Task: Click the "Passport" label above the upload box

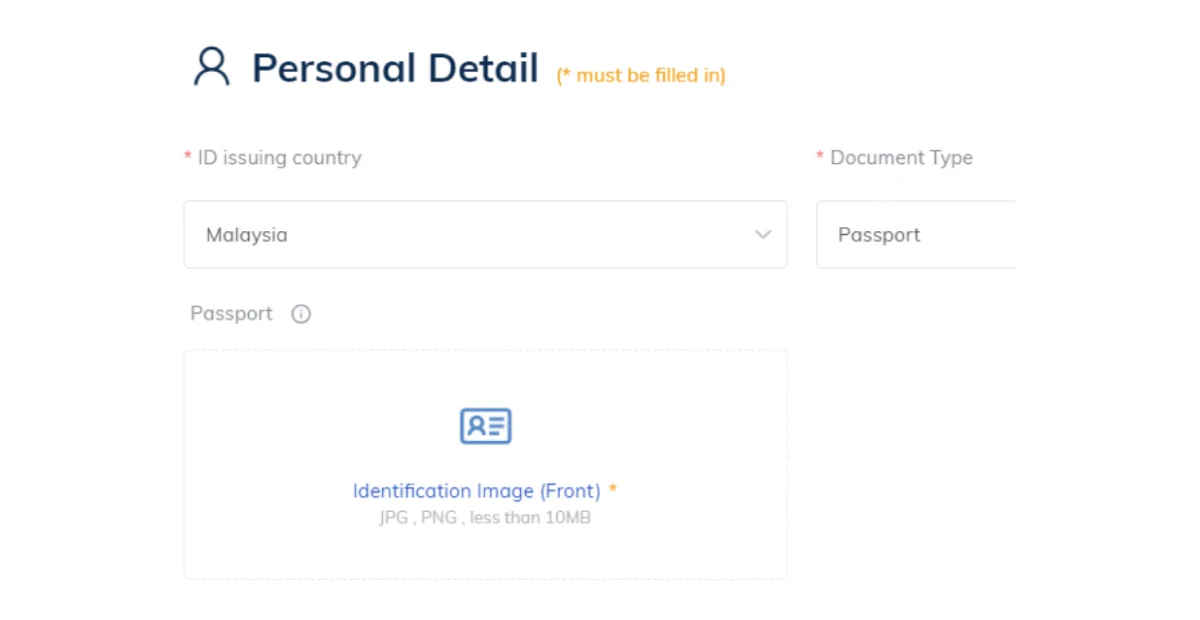Action: pos(231,314)
